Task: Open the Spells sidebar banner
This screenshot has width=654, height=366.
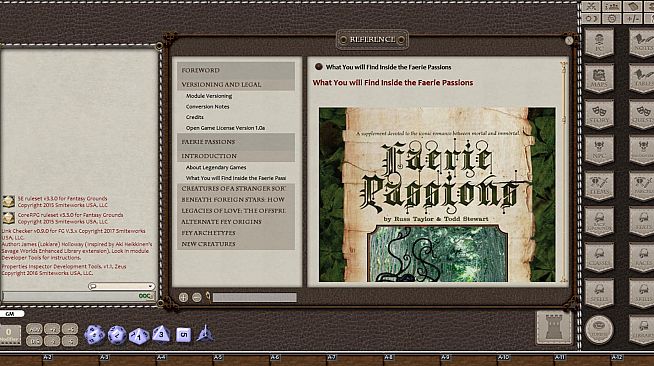Action: coord(599,293)
